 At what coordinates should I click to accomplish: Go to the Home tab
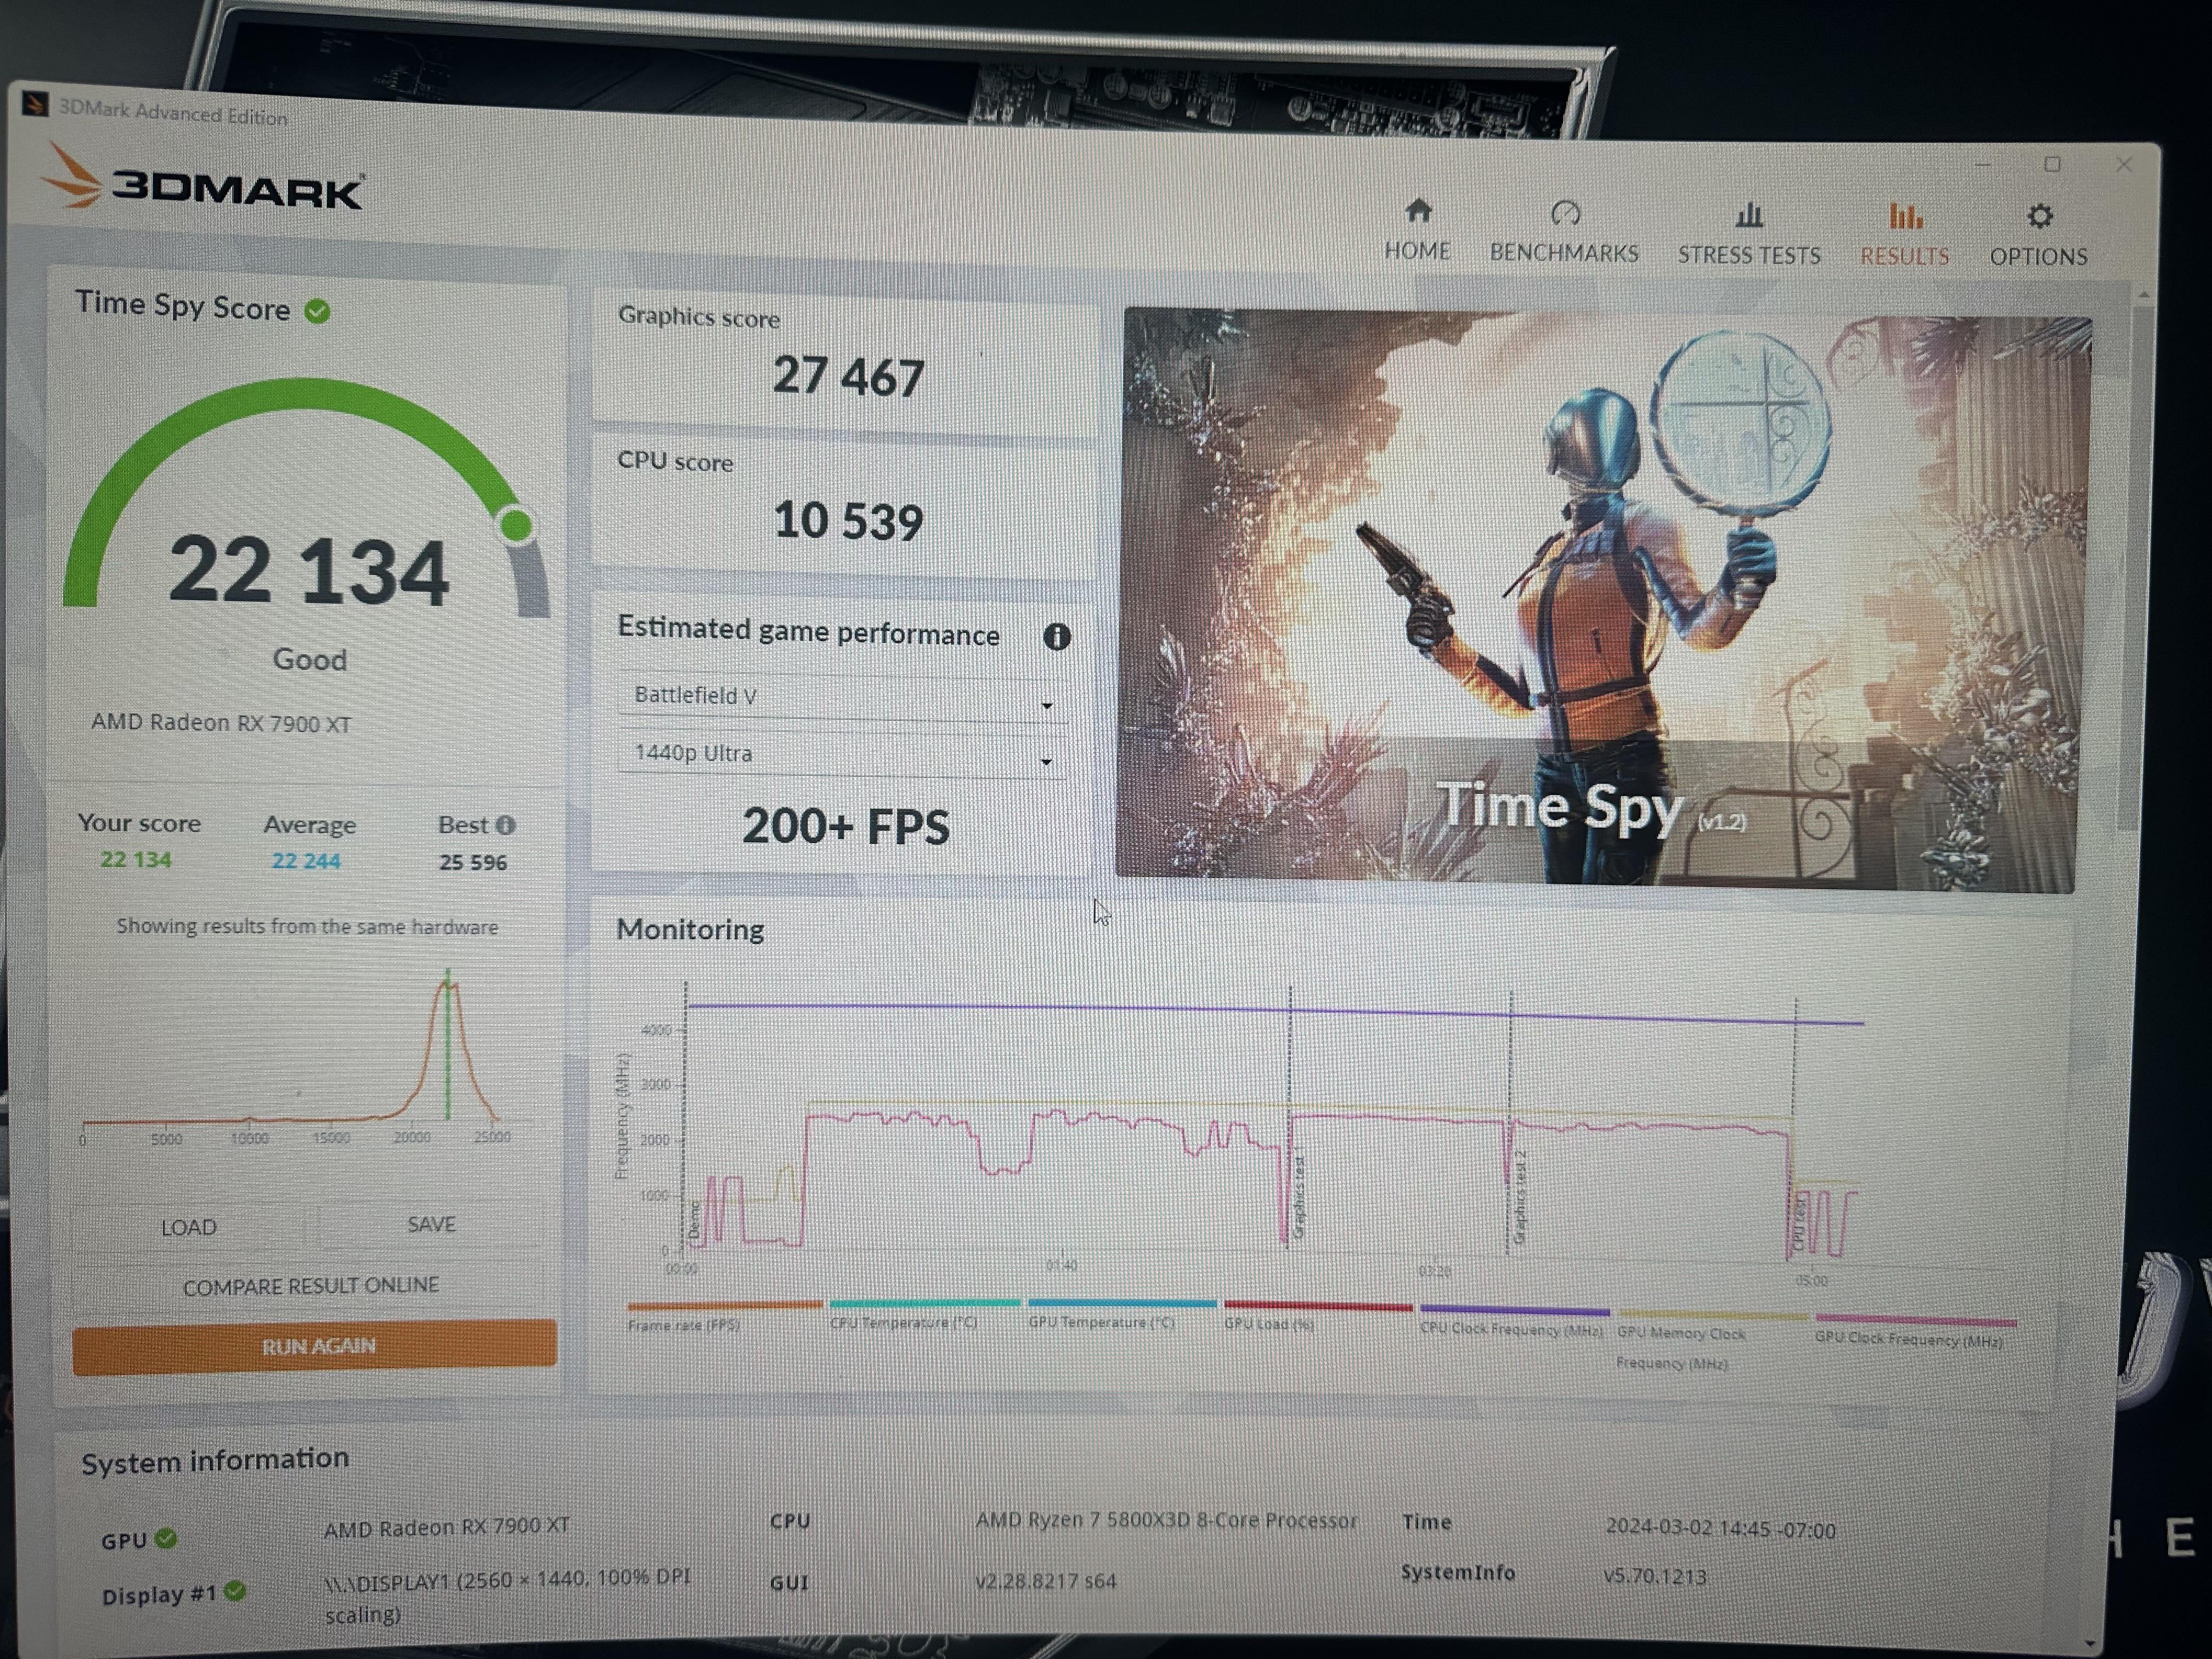1417,231
